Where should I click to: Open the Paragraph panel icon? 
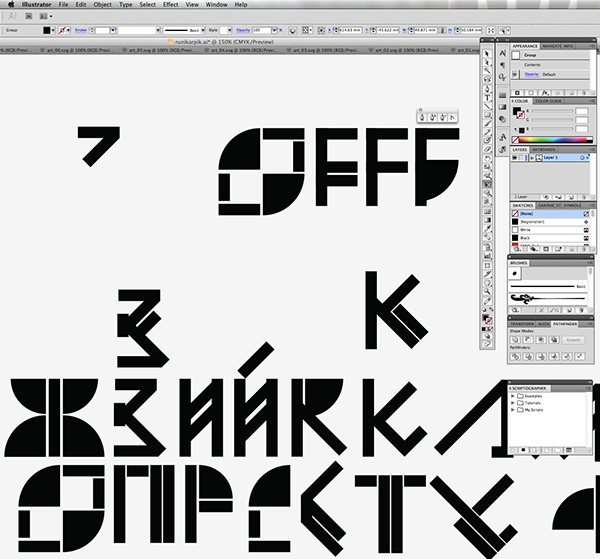tap(502, 65)
